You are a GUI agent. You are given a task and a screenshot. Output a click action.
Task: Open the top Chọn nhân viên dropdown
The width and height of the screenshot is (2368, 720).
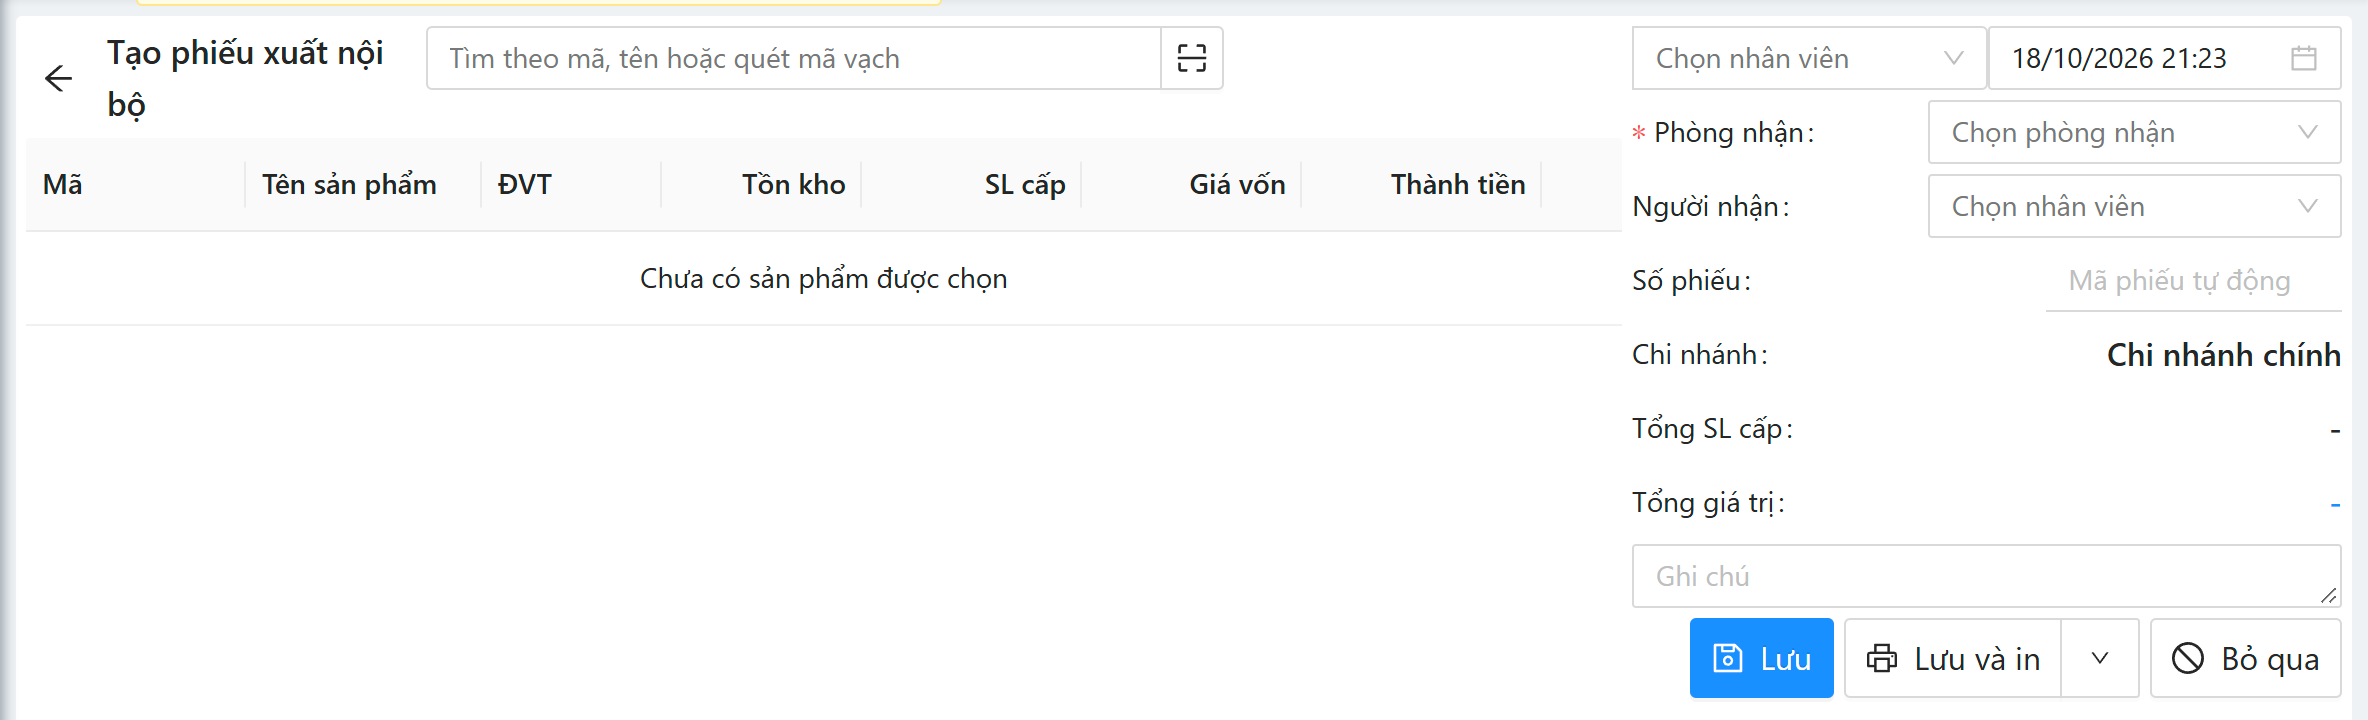1809,58
